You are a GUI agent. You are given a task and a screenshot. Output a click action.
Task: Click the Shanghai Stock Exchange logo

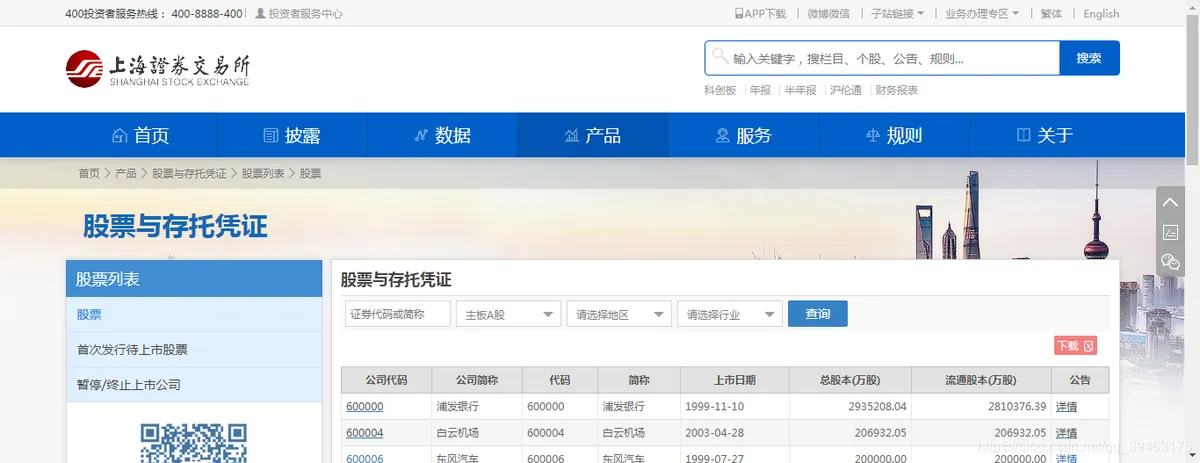click(x=158, y=68)
